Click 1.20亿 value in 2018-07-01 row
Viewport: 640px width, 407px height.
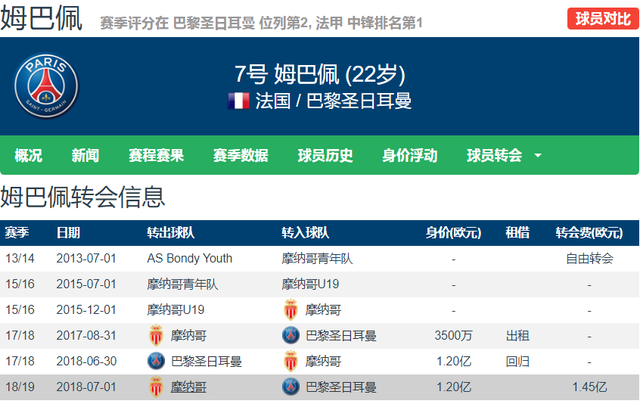point(453,387)
